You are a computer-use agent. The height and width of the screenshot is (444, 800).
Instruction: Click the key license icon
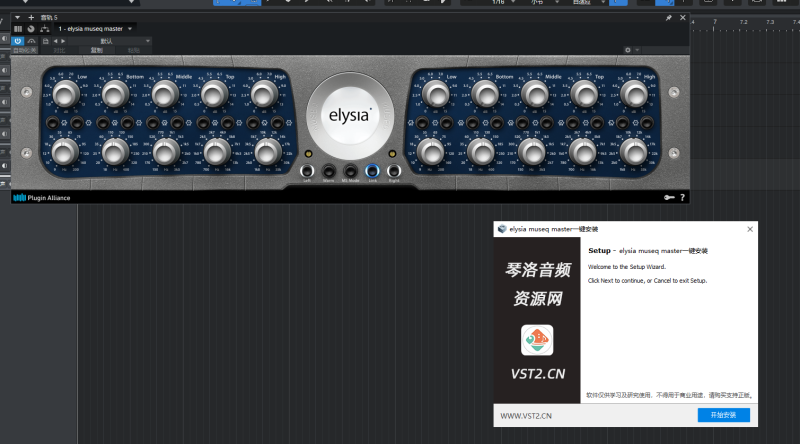tap(669, 198)
